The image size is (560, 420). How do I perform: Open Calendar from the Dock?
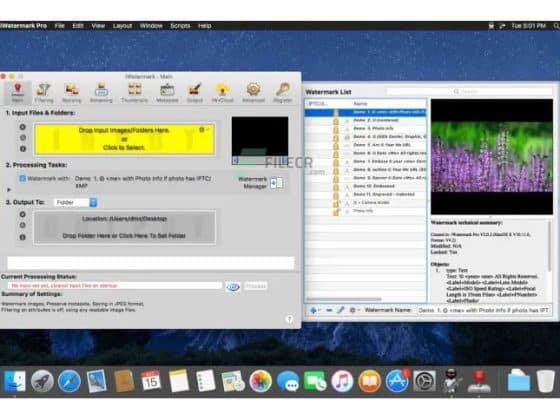[x=151, y=381]
